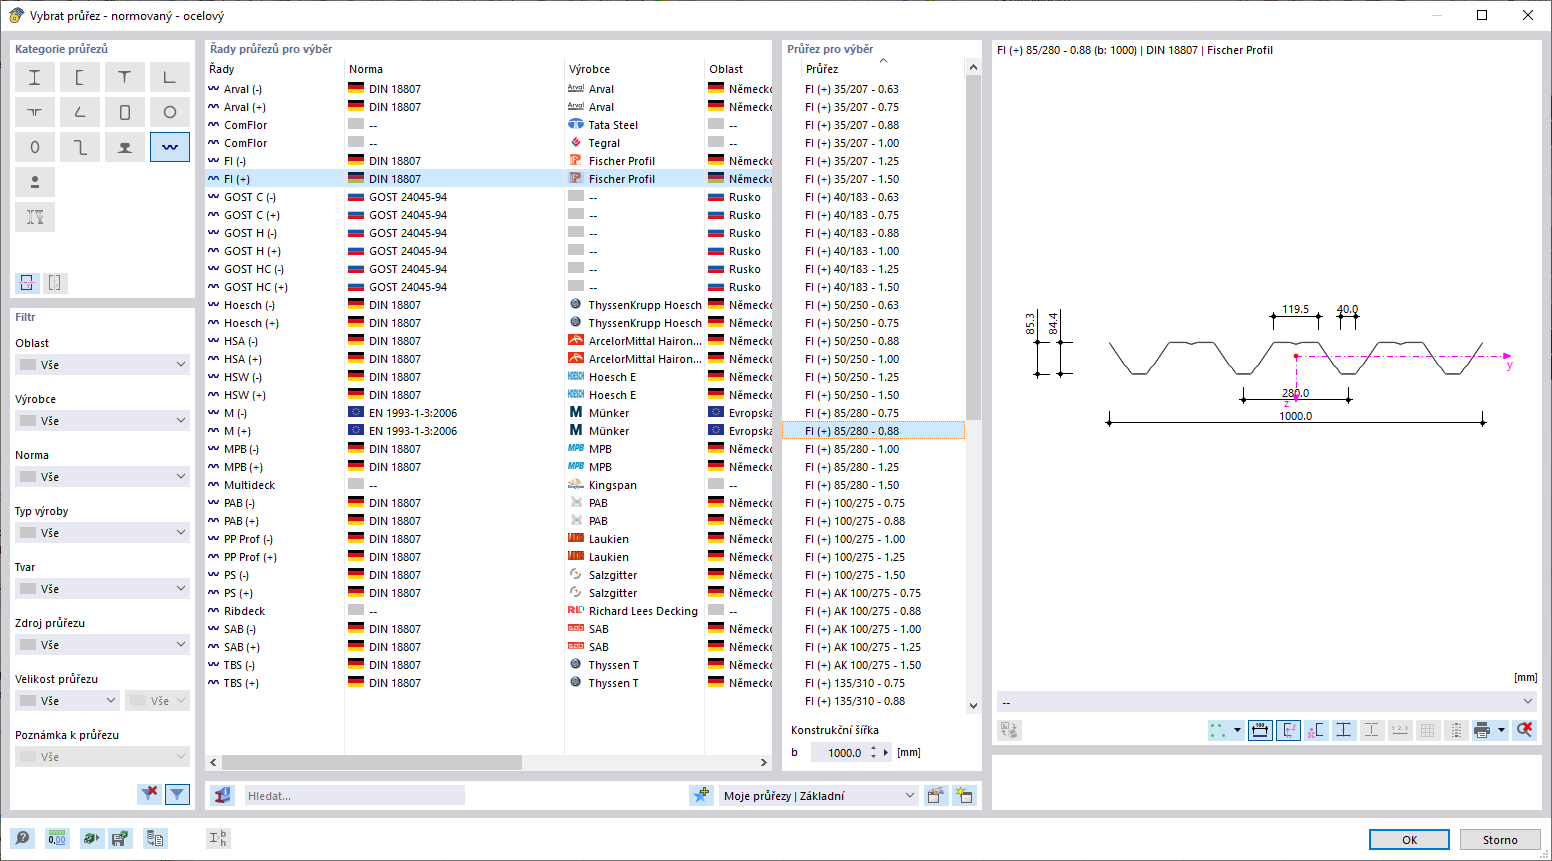This screenshot has width=1552, height=861.
Task: Open Moje průřezy | Základní dropdown
Action: (x=818, y=795)
